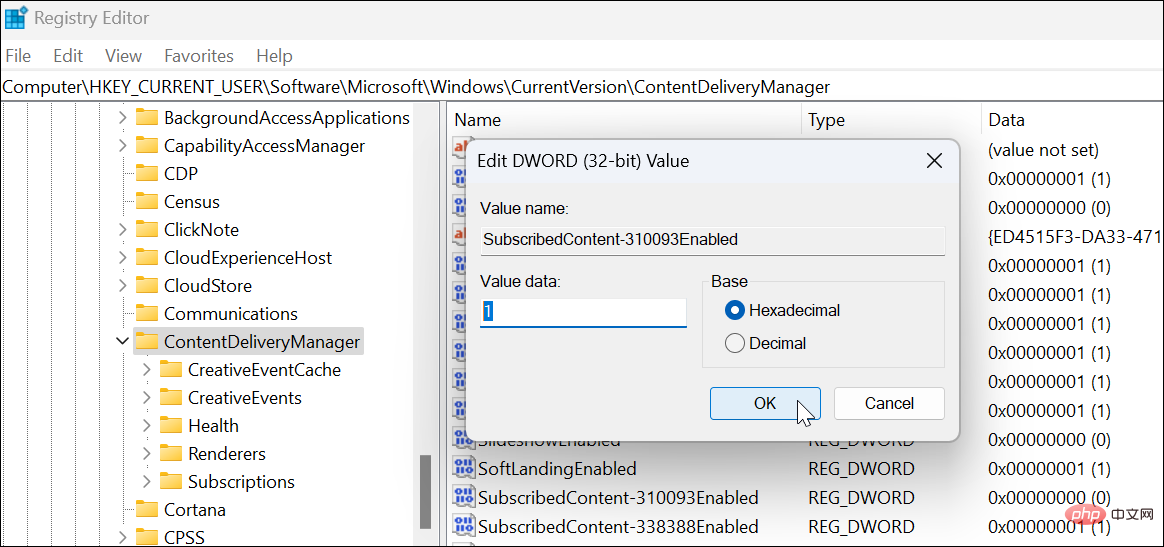The image size is (1164, 547).
Task: Select the Decimal base option
Action: pos(735,343)
